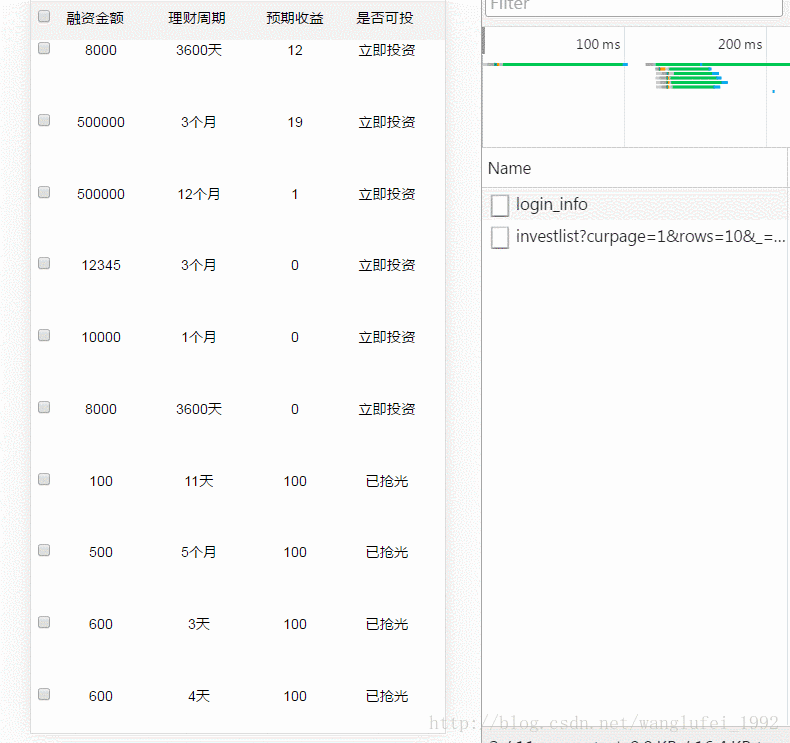Check the box for the 10000 / 1个月 row
Viewport: 790px width, 743px height.
pyautogui.click(x=44, y=335)
